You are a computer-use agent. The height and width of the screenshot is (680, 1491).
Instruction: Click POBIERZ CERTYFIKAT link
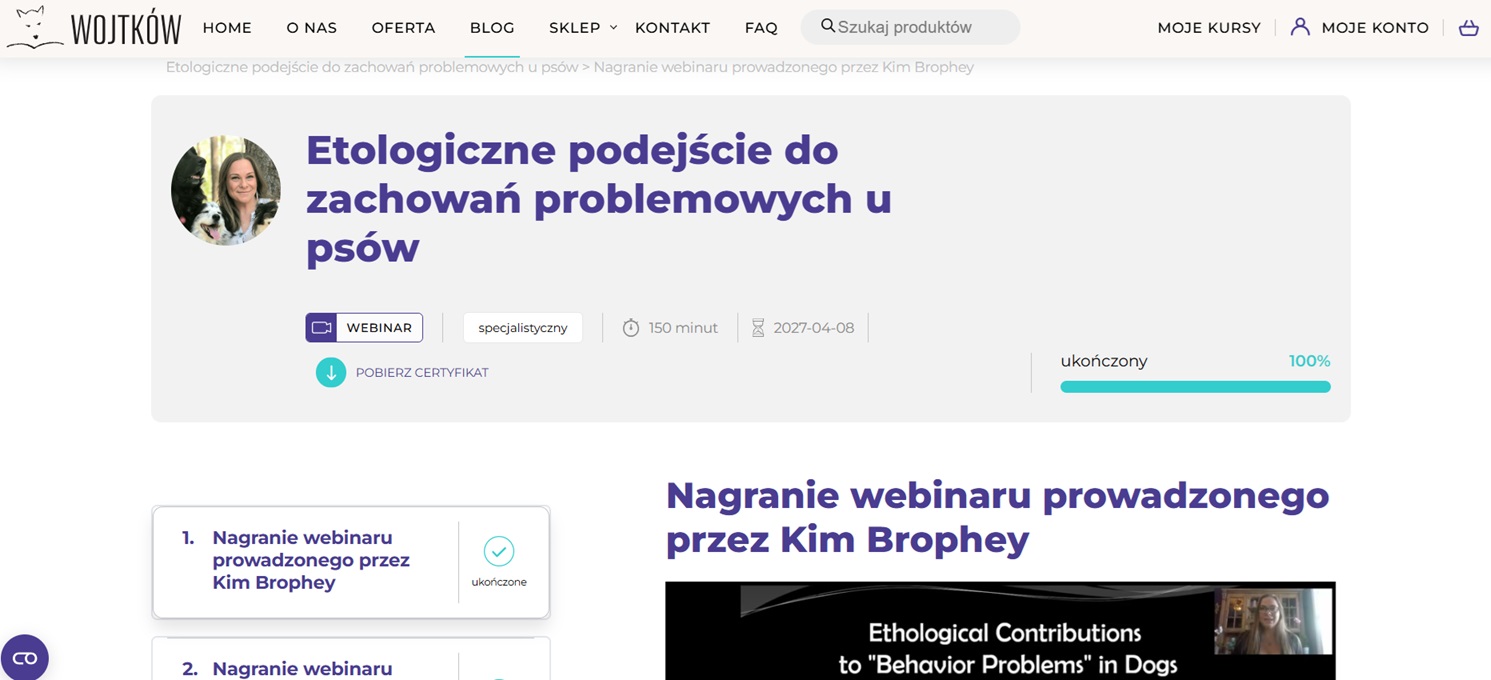(x=422, y=373)
